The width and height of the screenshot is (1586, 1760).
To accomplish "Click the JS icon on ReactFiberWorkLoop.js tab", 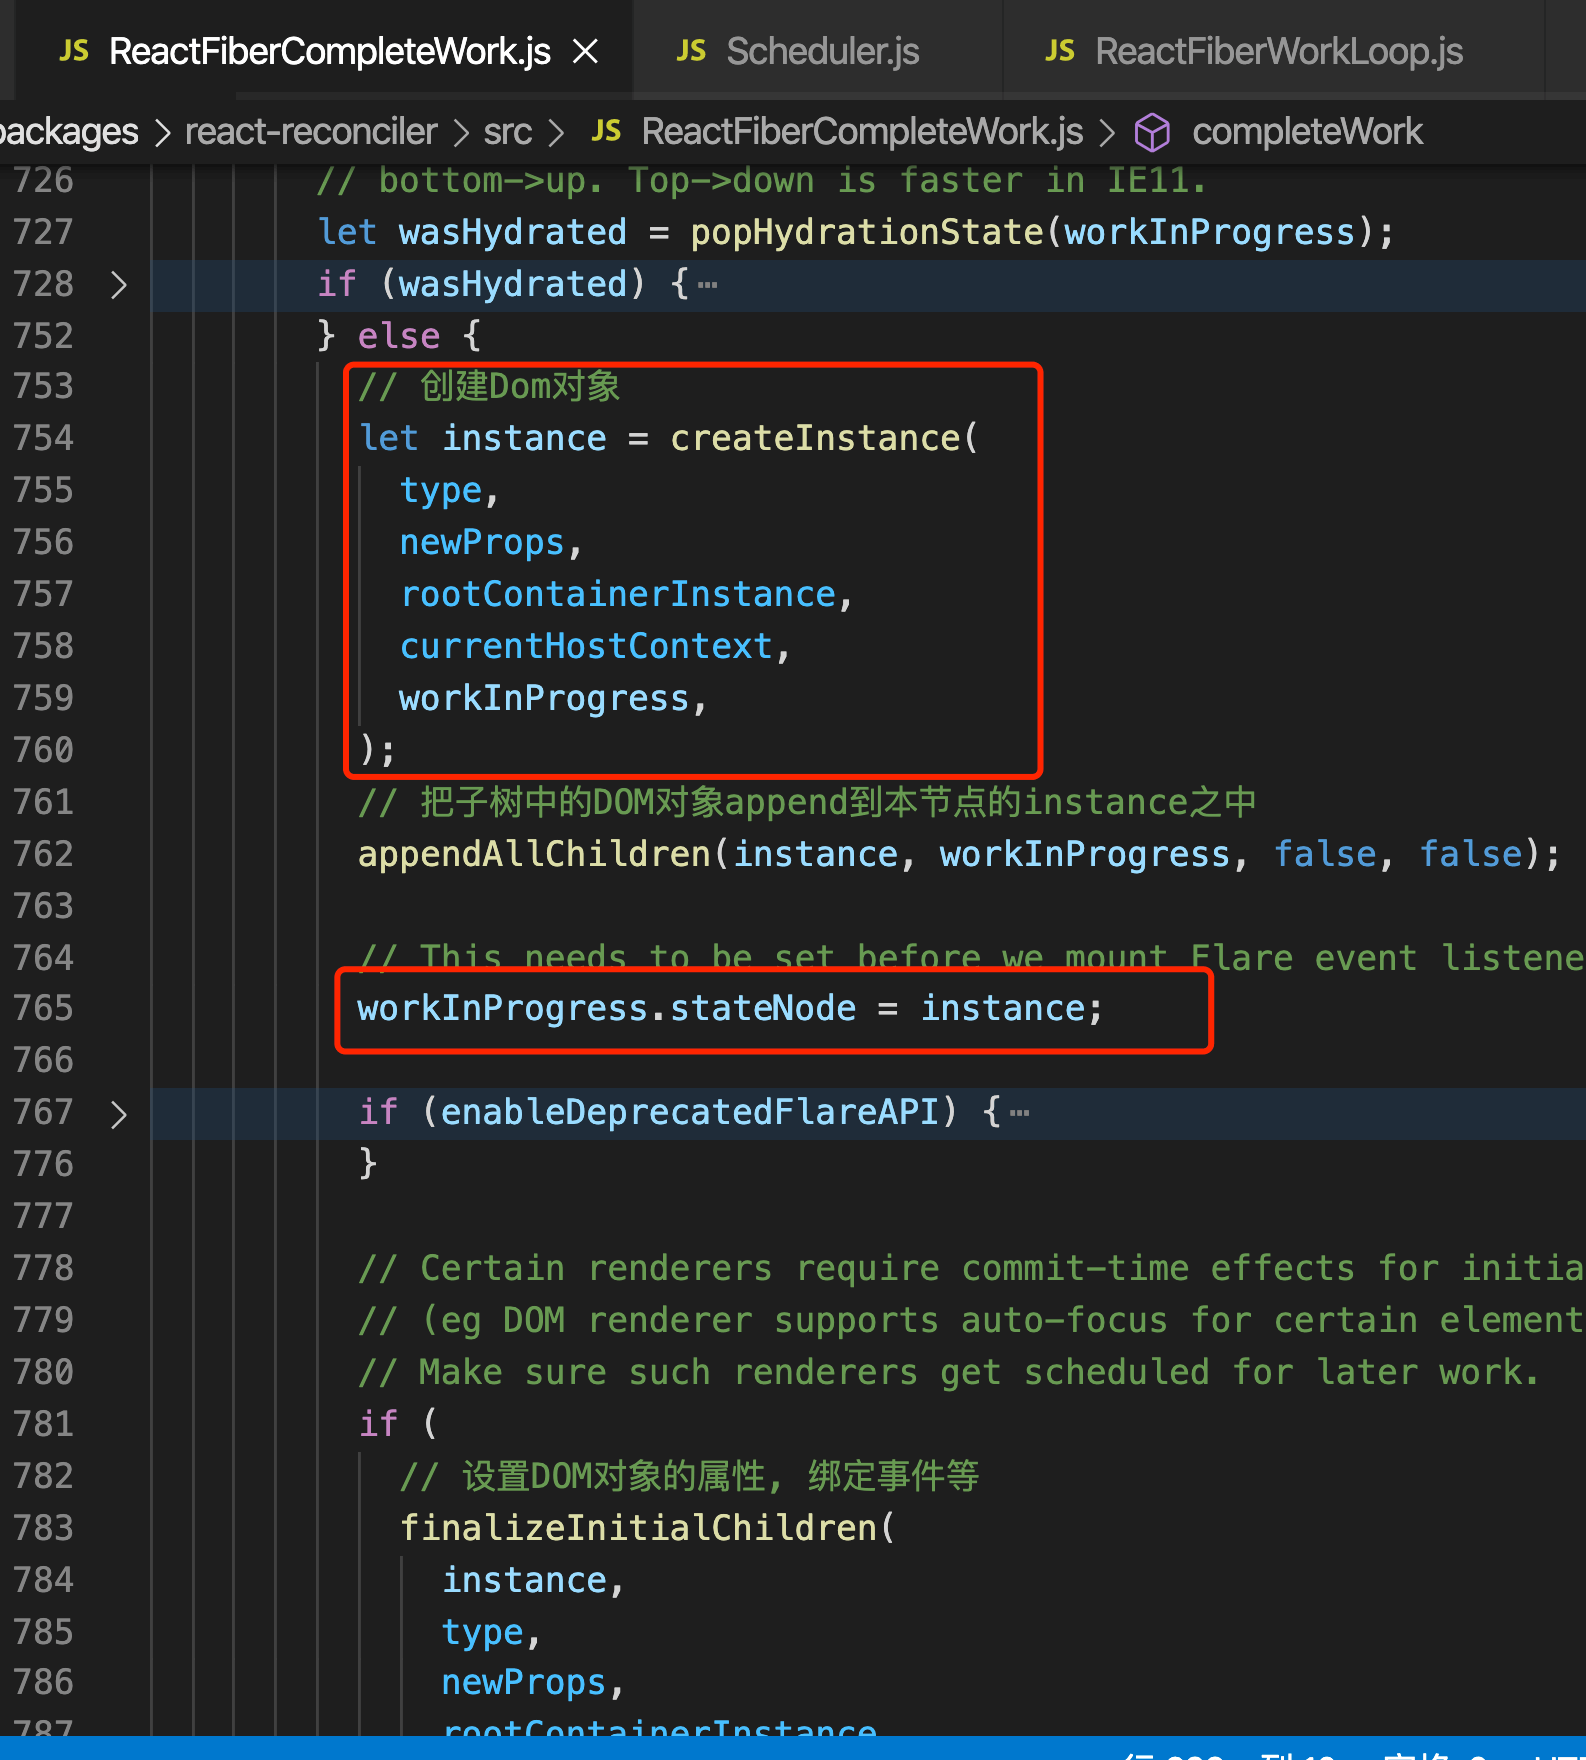I will [x=1060, y=51].
